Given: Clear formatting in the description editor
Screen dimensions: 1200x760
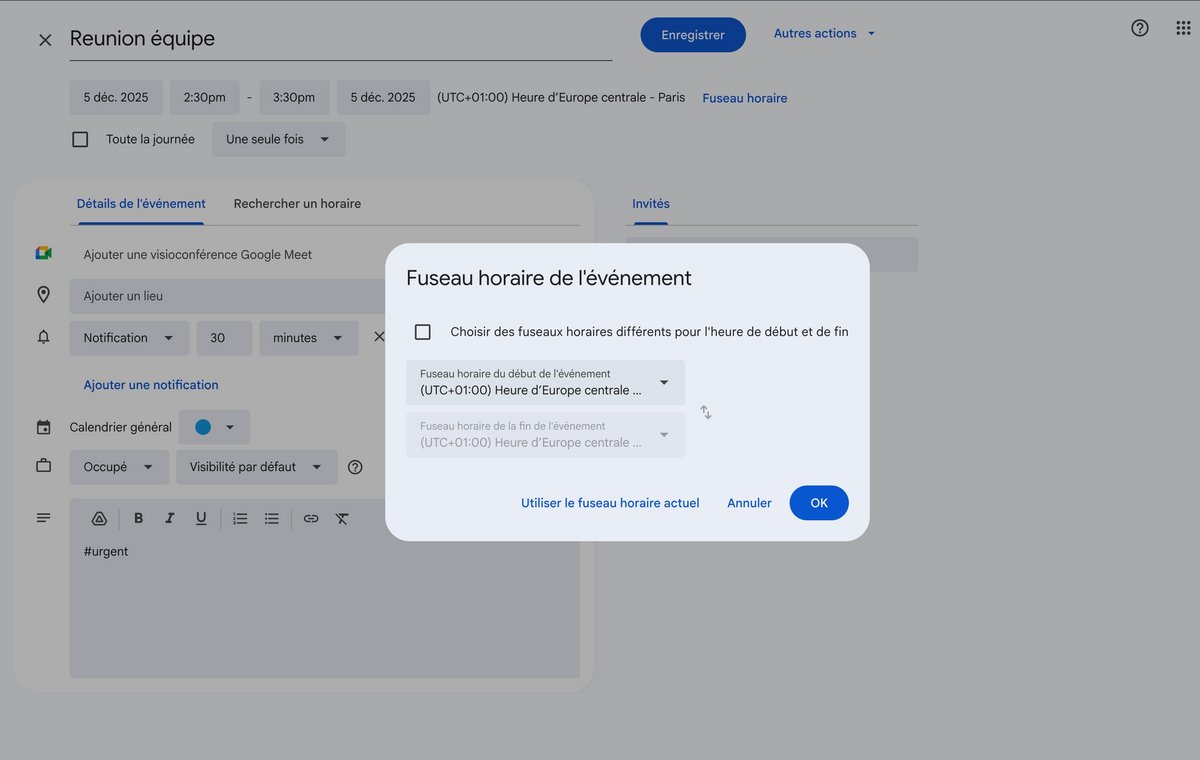Looking at the screenshot, I should pyautogui.click(x=342, y=518).
